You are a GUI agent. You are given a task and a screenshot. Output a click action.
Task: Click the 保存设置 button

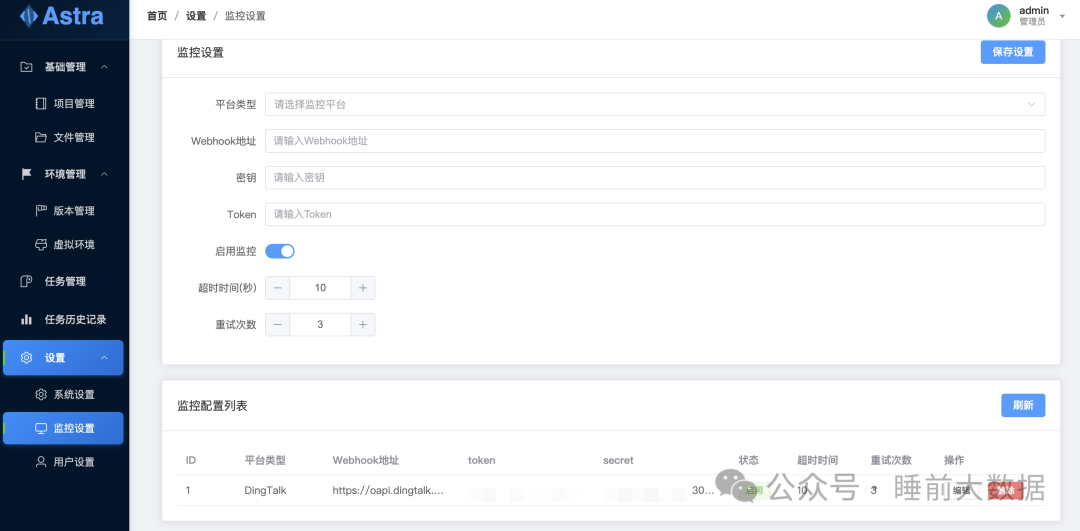[x=1012, y=52]
